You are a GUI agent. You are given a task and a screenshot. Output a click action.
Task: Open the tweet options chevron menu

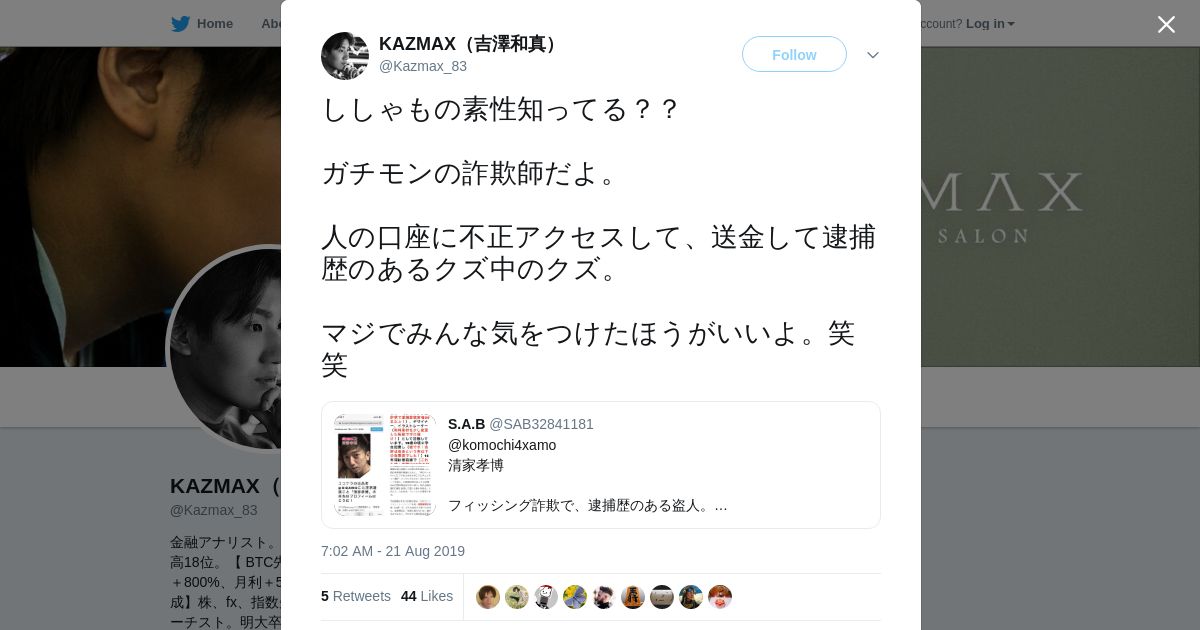[873, 55]
